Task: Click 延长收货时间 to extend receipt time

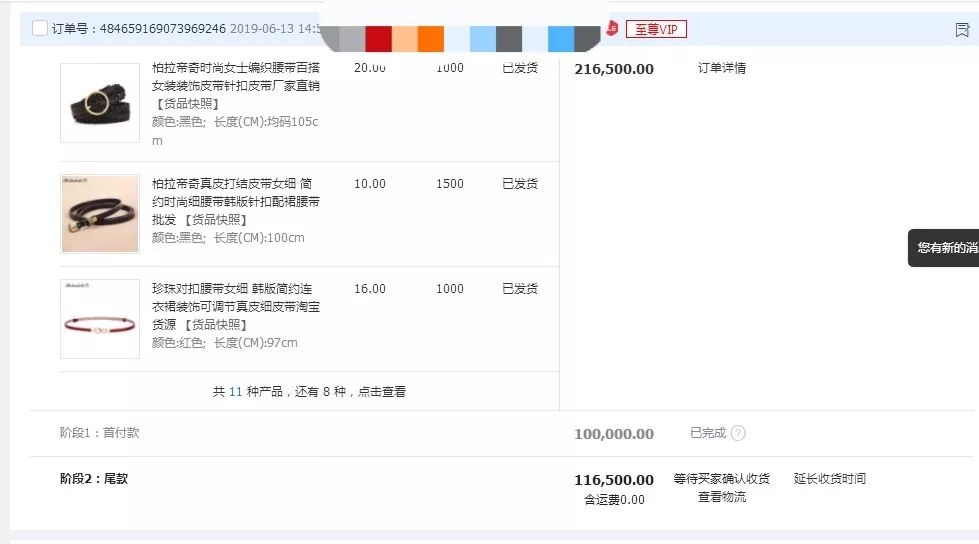Action: 829,479
